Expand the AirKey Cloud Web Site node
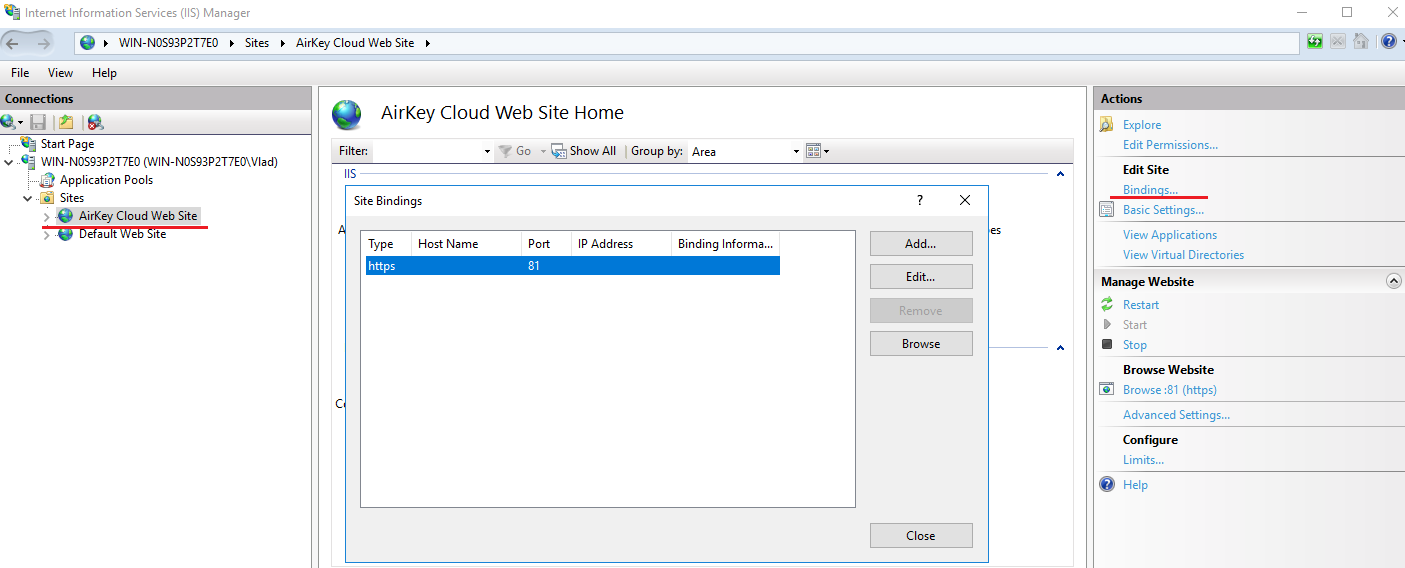1405x568 pixels. pos(46,217)
